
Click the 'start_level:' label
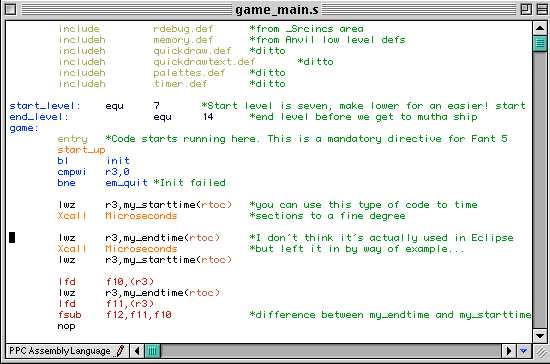coord(45,106)
